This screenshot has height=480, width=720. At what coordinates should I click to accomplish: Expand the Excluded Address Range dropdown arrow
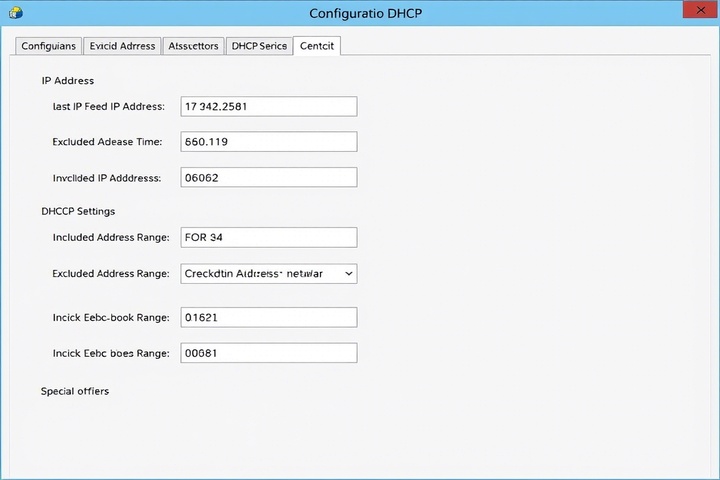[x=347, y=273]
